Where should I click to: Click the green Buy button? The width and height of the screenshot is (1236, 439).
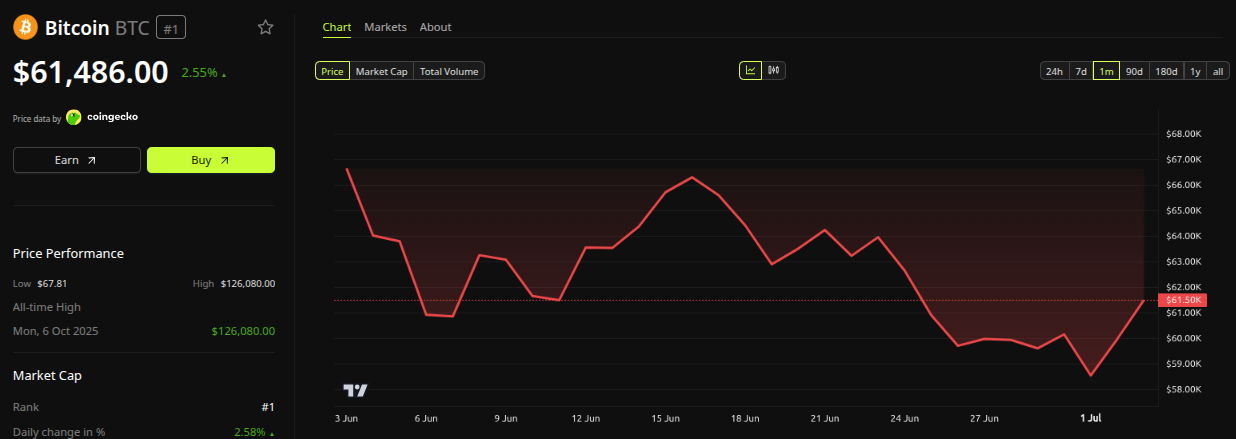[x=211, y=160]
